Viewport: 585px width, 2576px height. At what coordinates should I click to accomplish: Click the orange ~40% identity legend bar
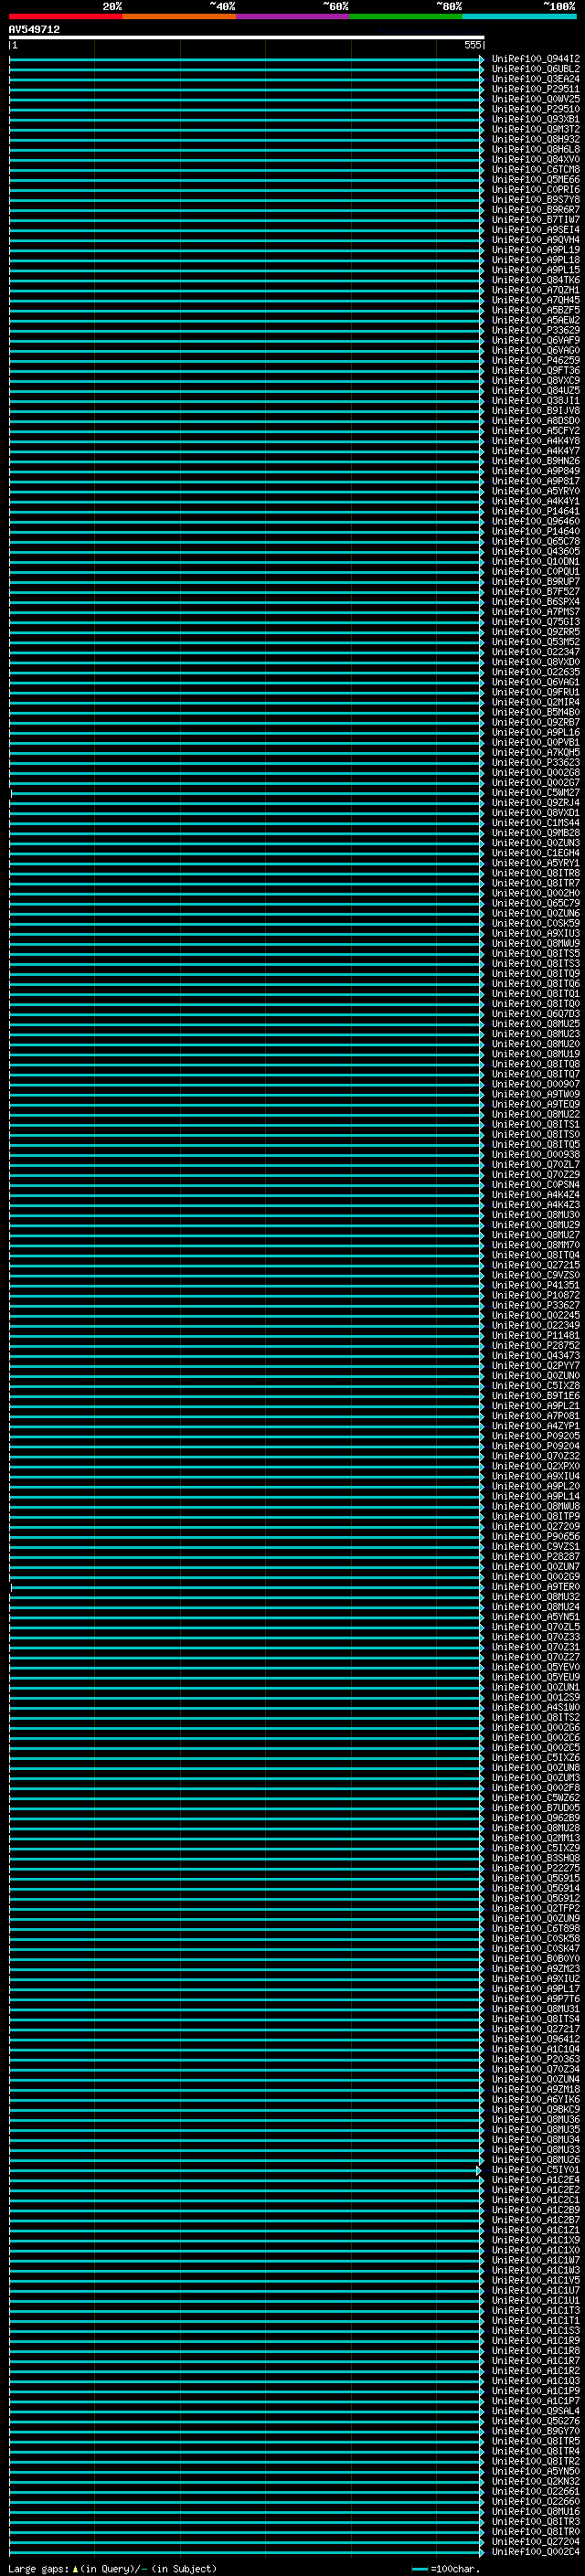[x=179, y=16]
